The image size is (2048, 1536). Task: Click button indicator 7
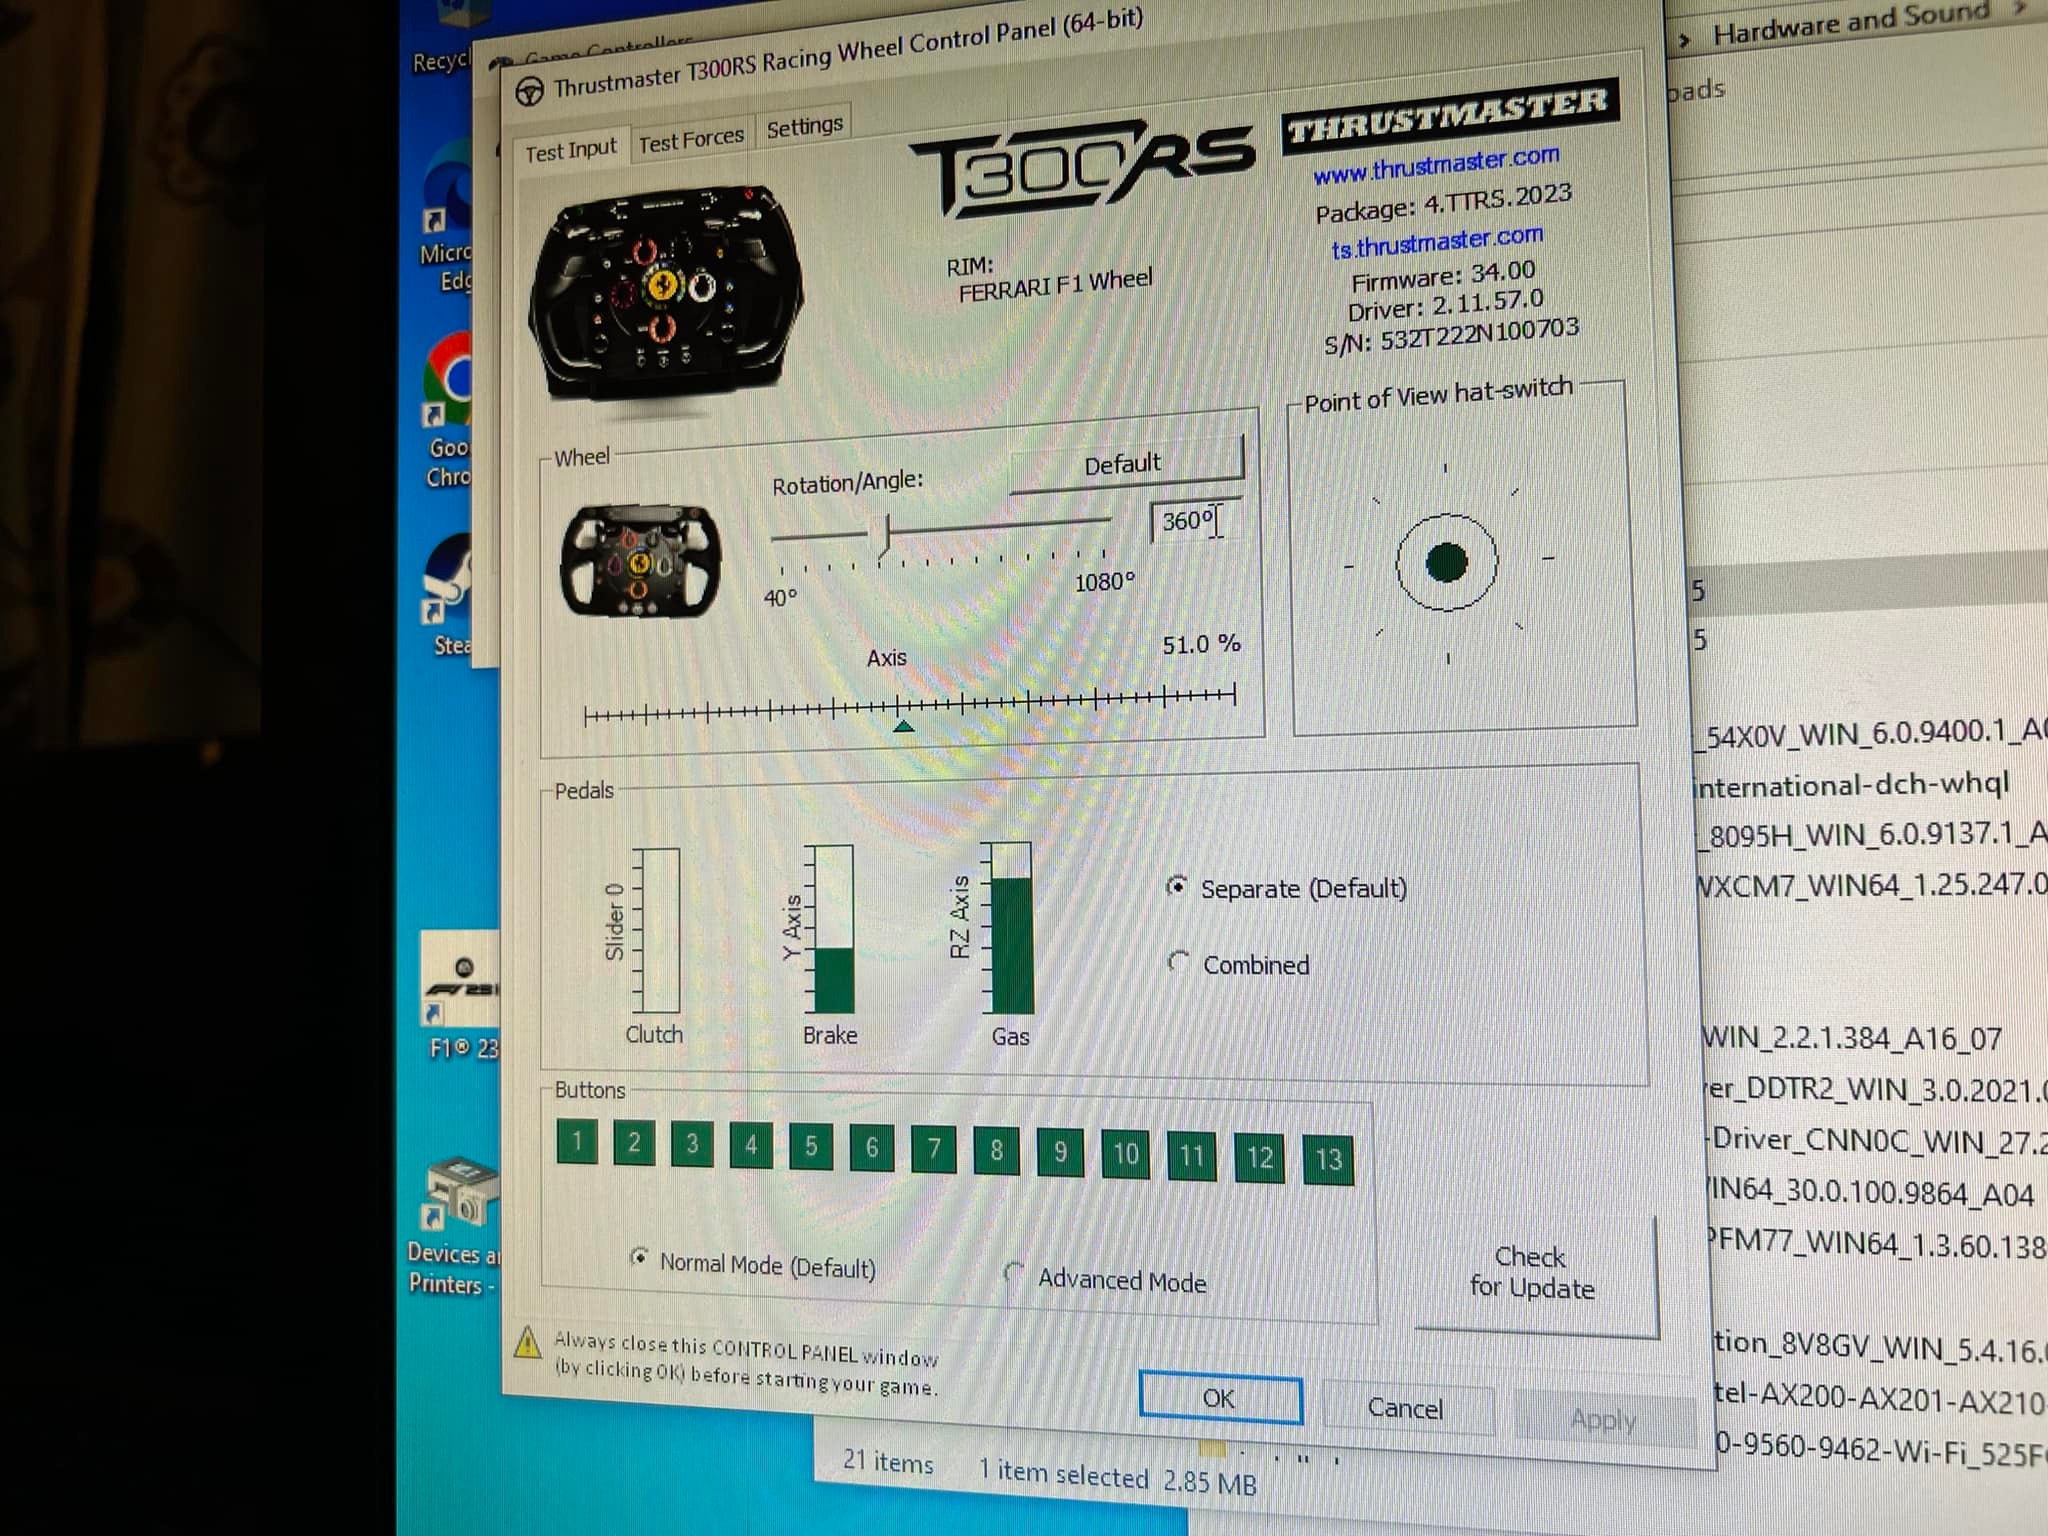pyautogui.click(x=934, y=1149)
